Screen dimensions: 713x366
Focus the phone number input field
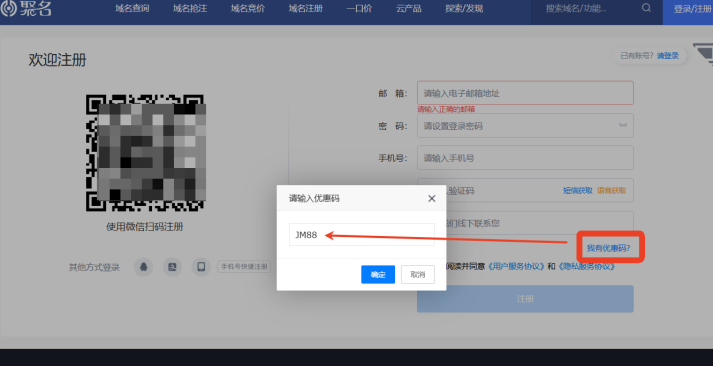tap(525, 158)
